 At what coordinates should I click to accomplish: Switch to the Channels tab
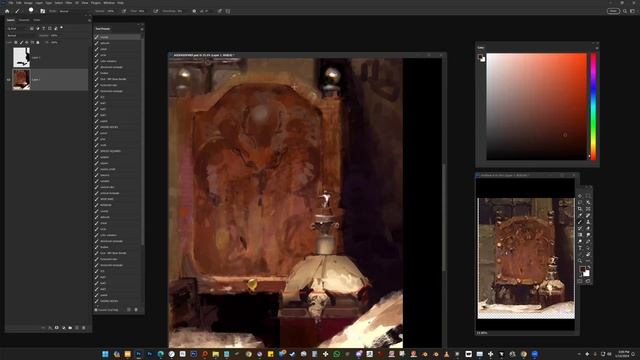24,20
